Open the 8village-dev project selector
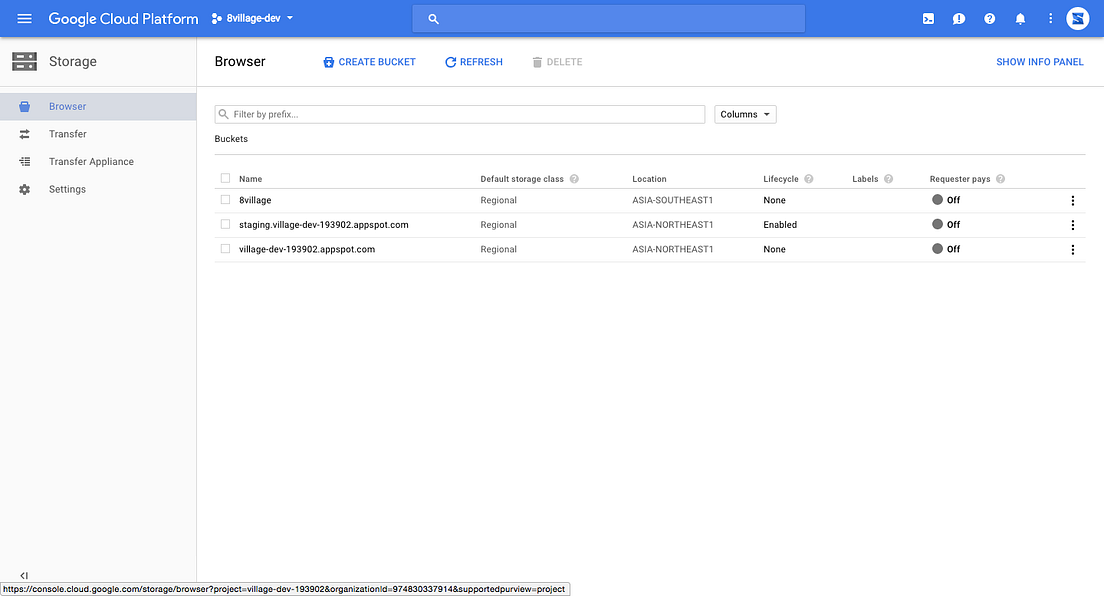The image size is (1104, 596). click(x=251, y=17)
